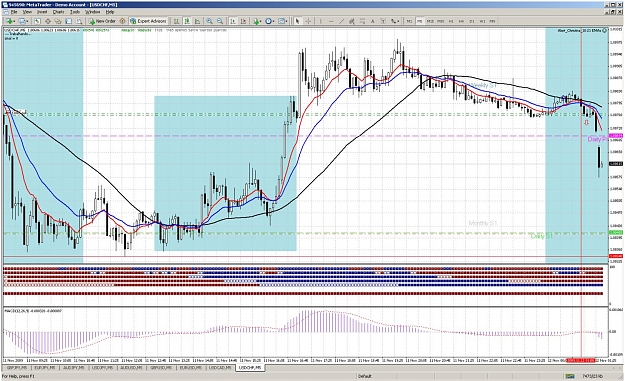Image resolution: width=625 pixels, height=381 pixels.
Task: Switch to the GBPUSD,M5 chart tab
Action: coord(161,368)
